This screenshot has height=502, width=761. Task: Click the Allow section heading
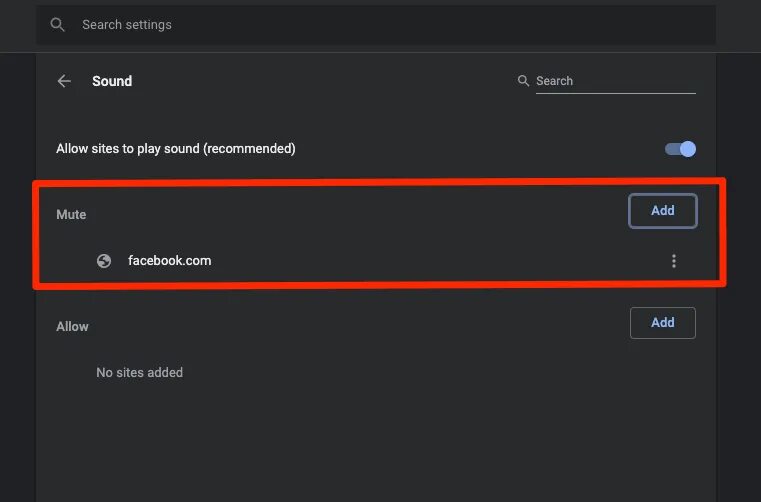pos(72,327)
